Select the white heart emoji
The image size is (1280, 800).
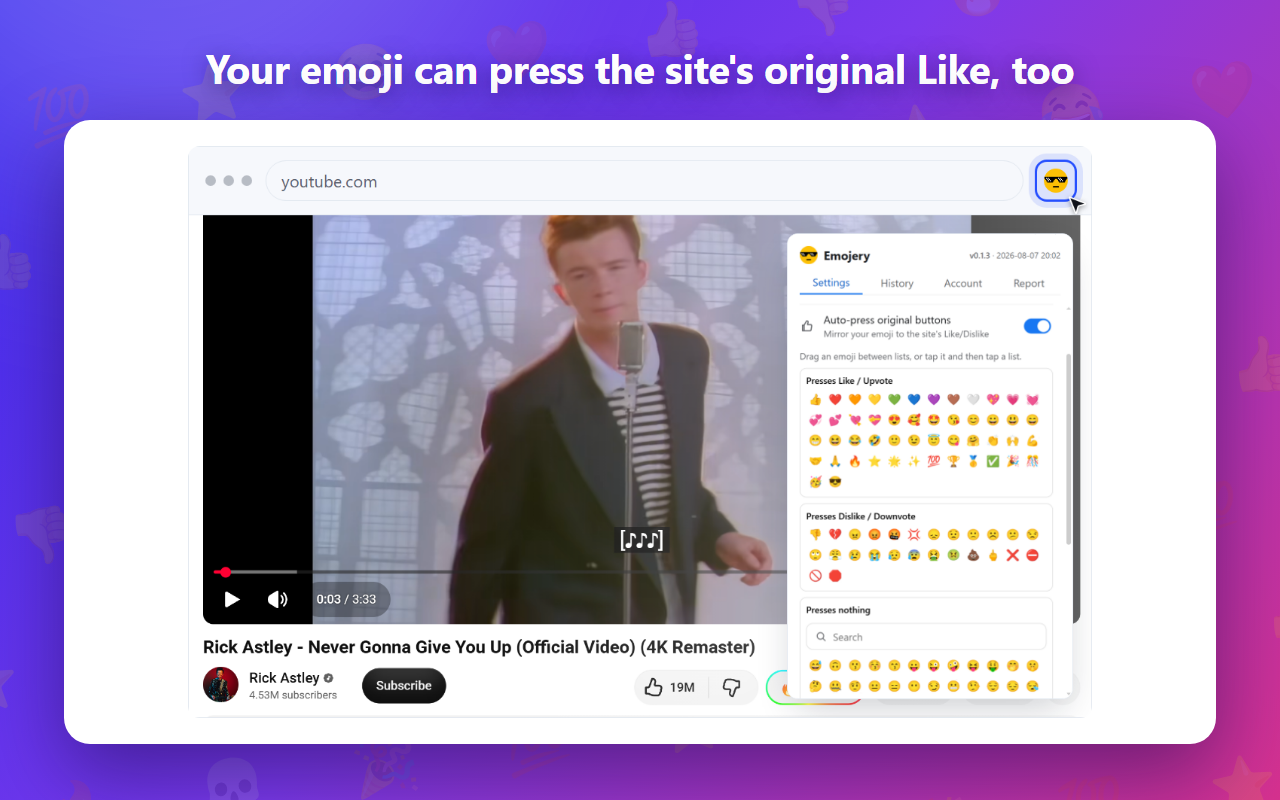tap(973, 399)
